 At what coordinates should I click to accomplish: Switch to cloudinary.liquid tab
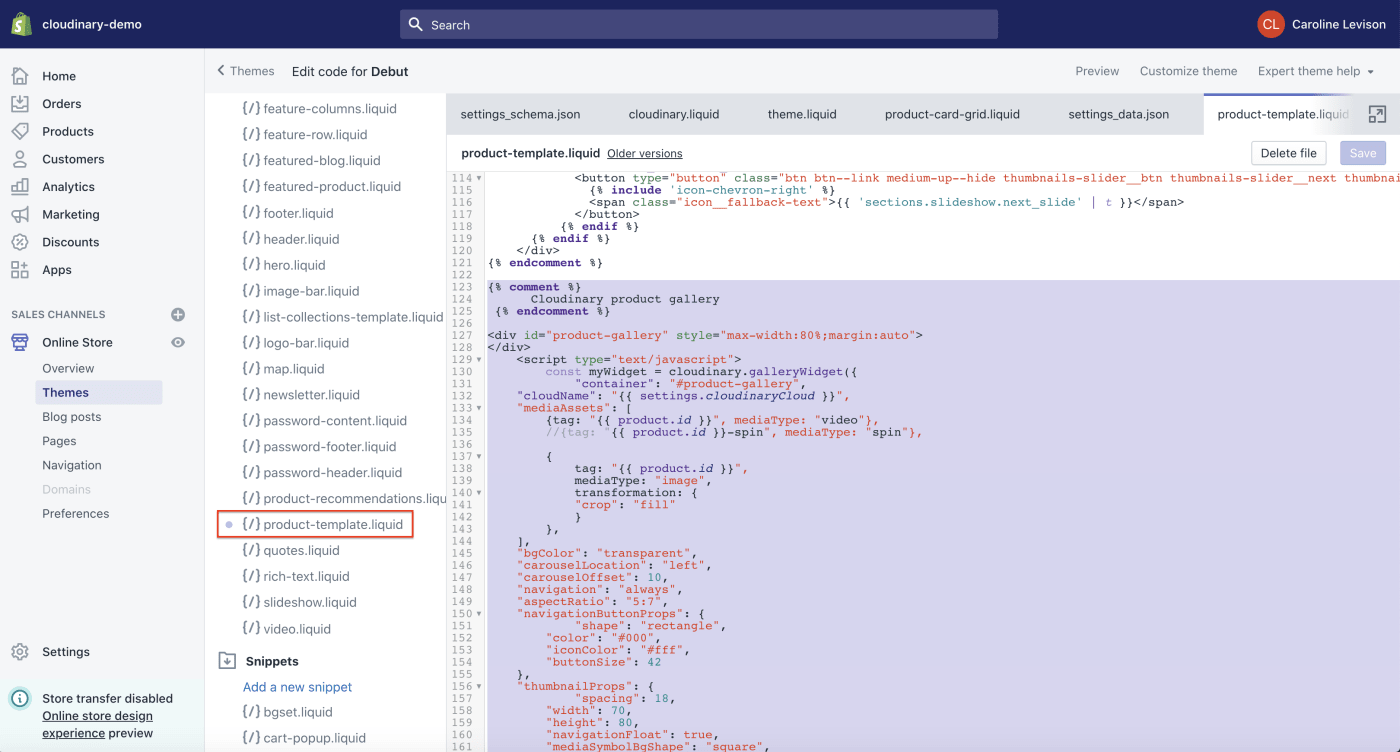(x=674, y=114)
